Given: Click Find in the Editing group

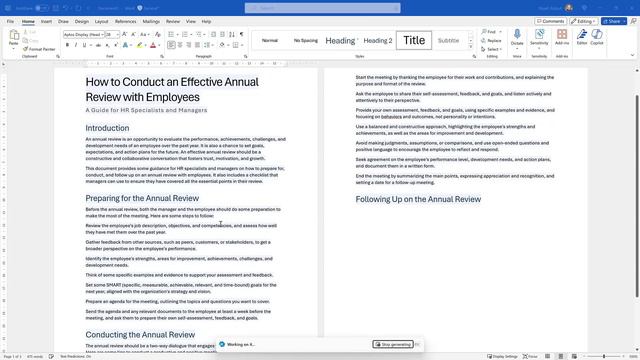Looking at the screenshot, I should [x=489, y=31].
